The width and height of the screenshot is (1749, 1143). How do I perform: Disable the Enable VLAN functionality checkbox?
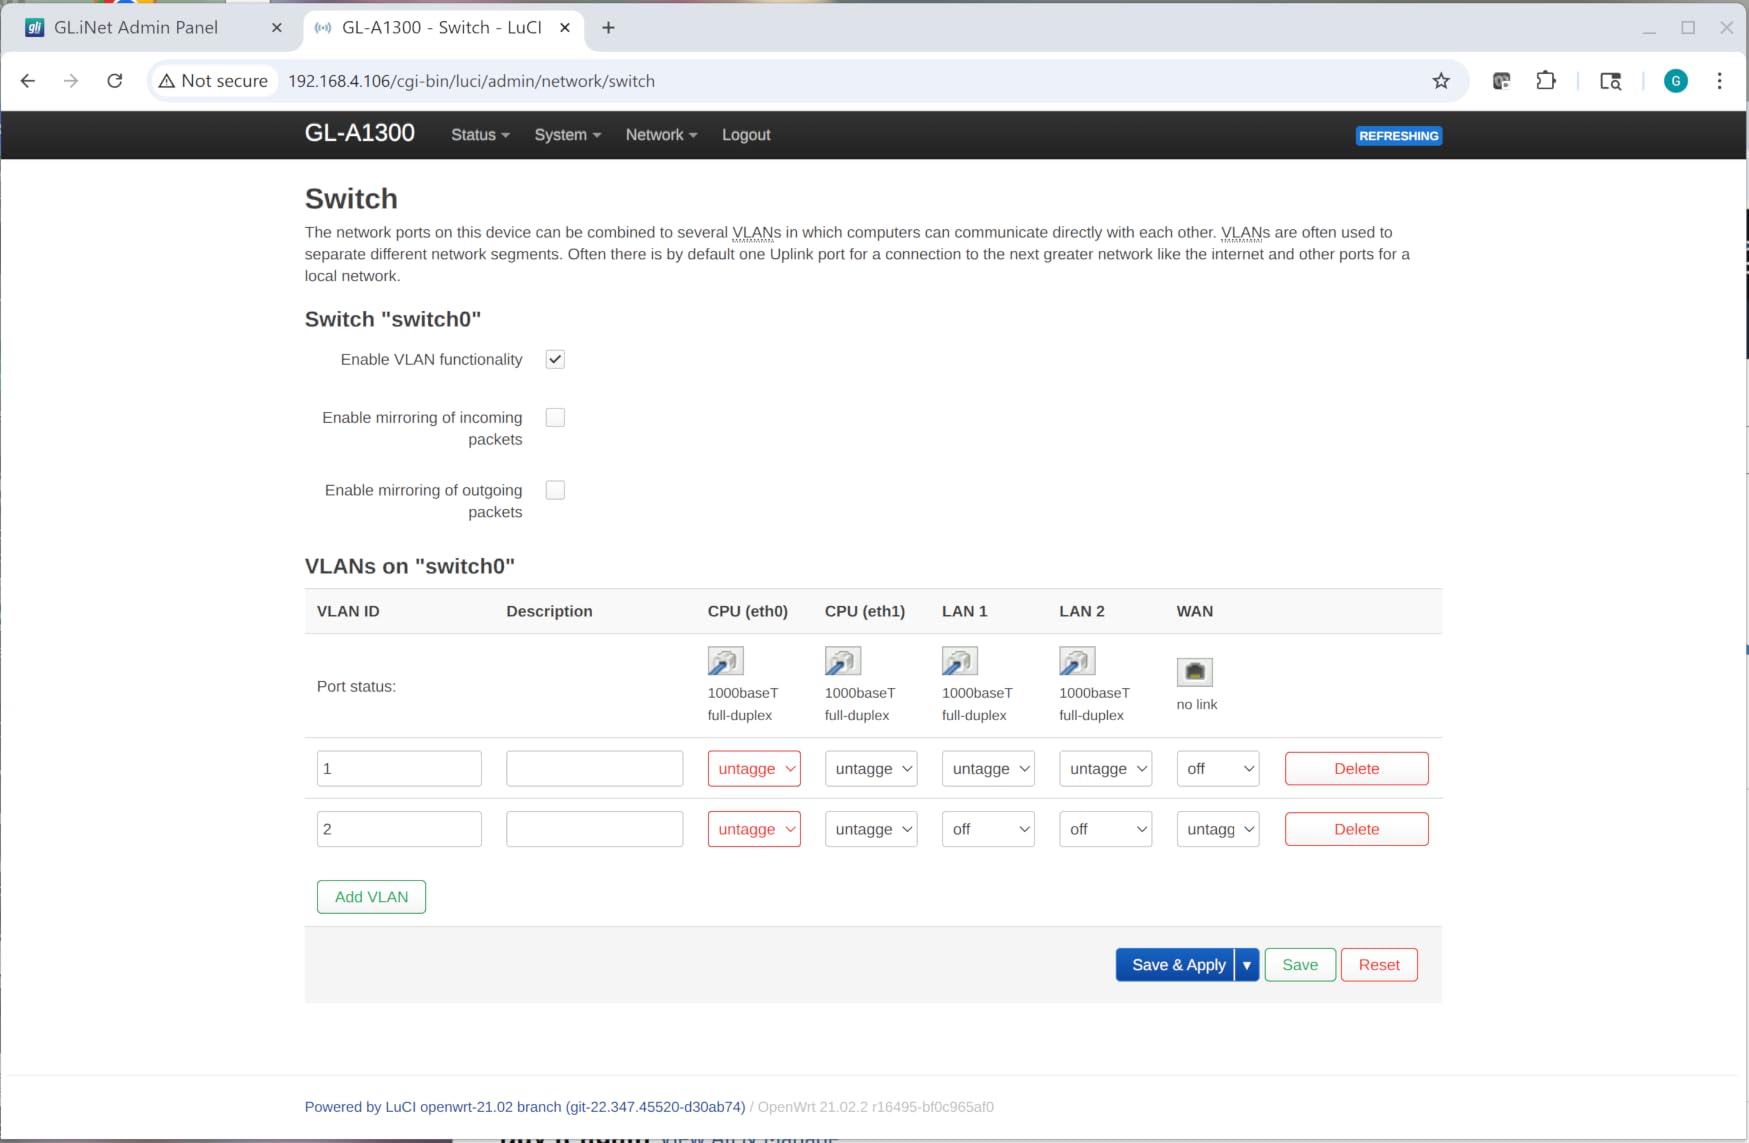click(x=555, y=359)
